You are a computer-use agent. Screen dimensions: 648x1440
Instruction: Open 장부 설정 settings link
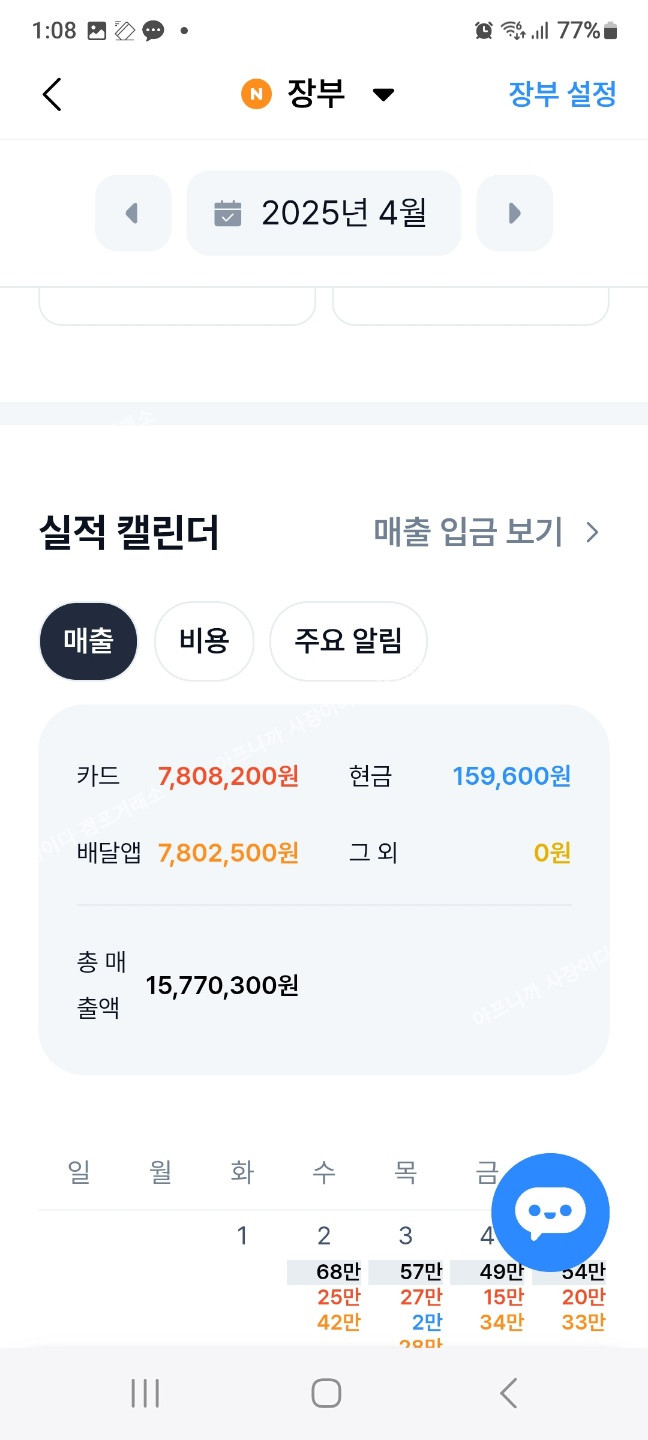coord(562,95)
